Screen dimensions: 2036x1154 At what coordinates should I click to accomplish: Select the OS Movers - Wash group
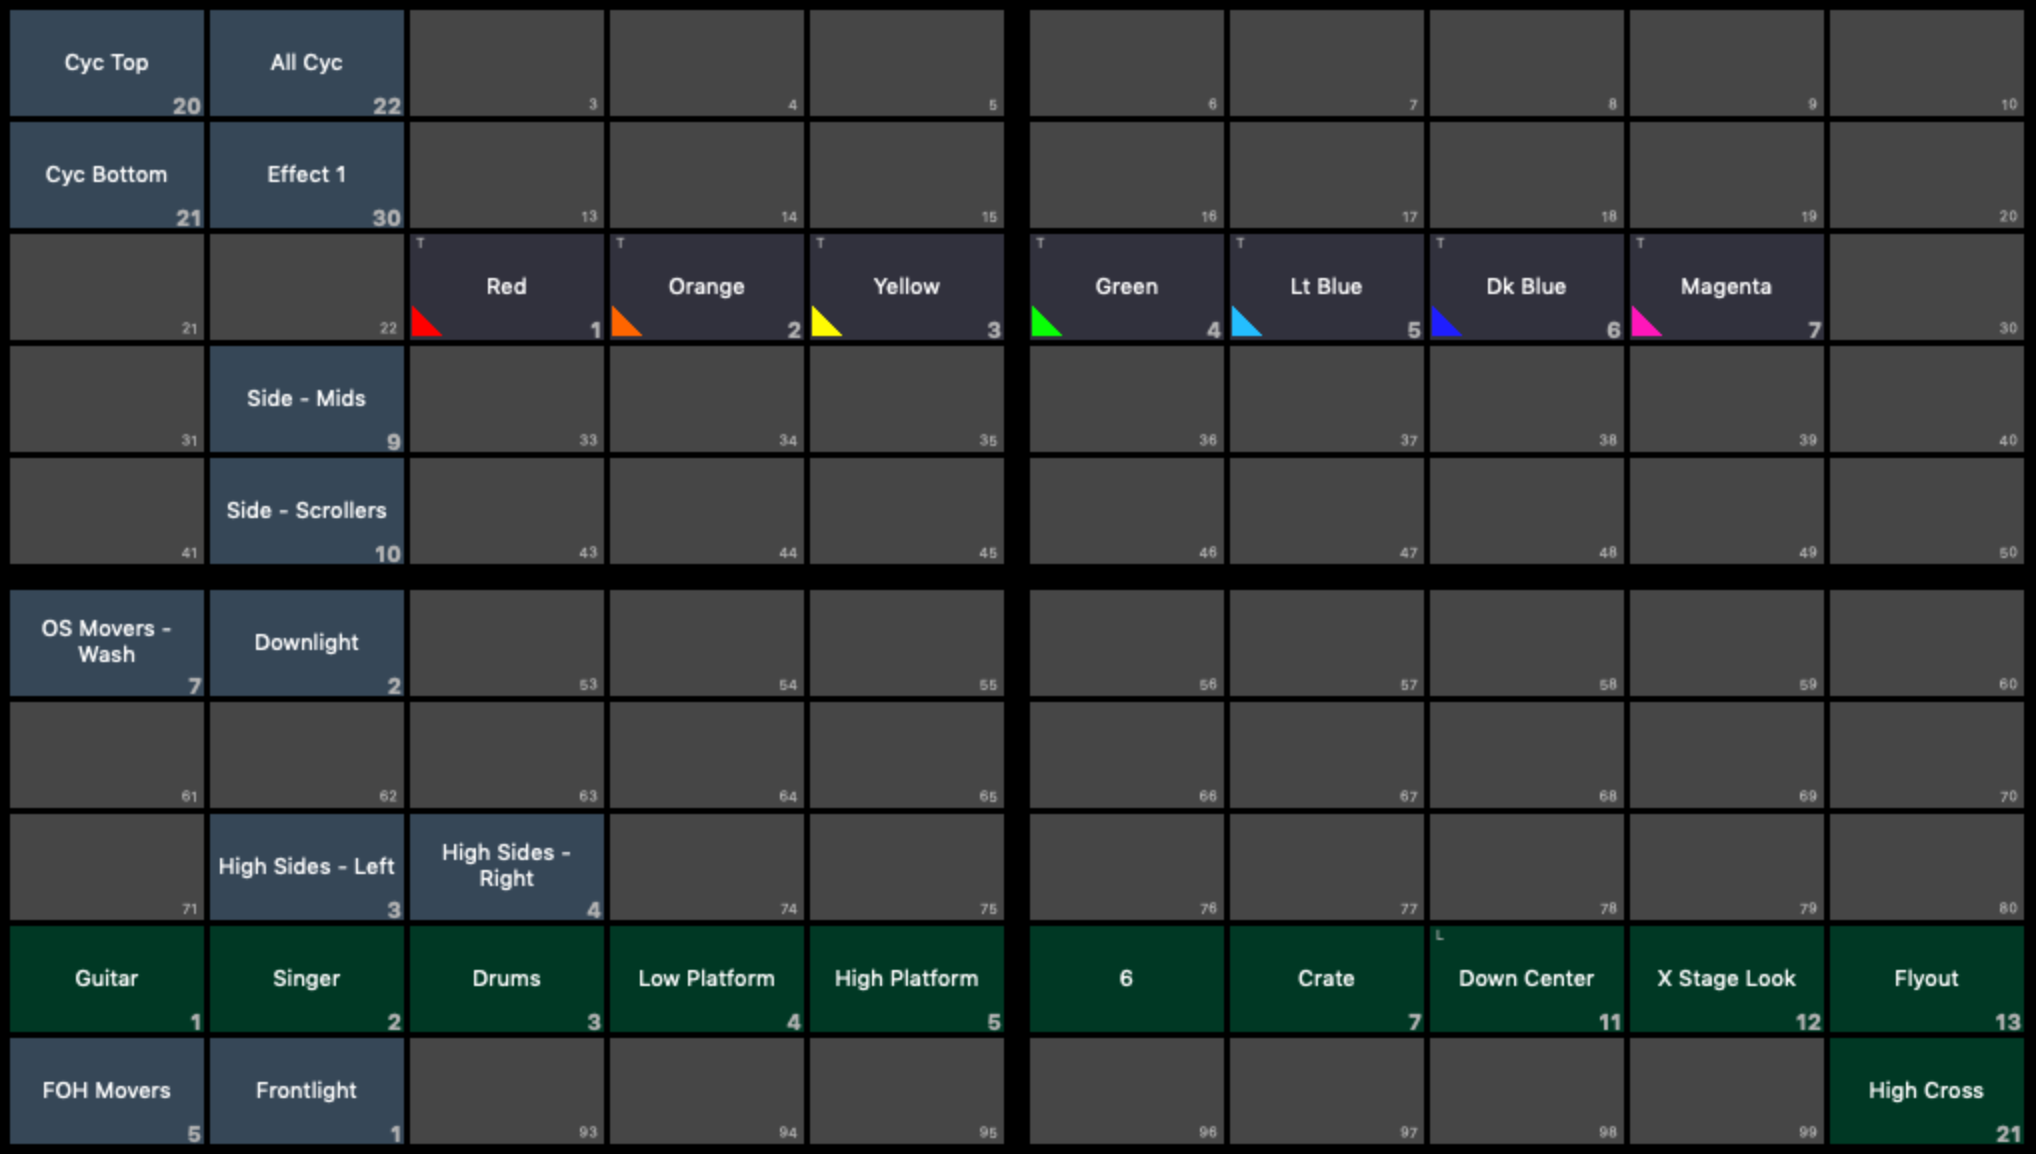point(106,643)
